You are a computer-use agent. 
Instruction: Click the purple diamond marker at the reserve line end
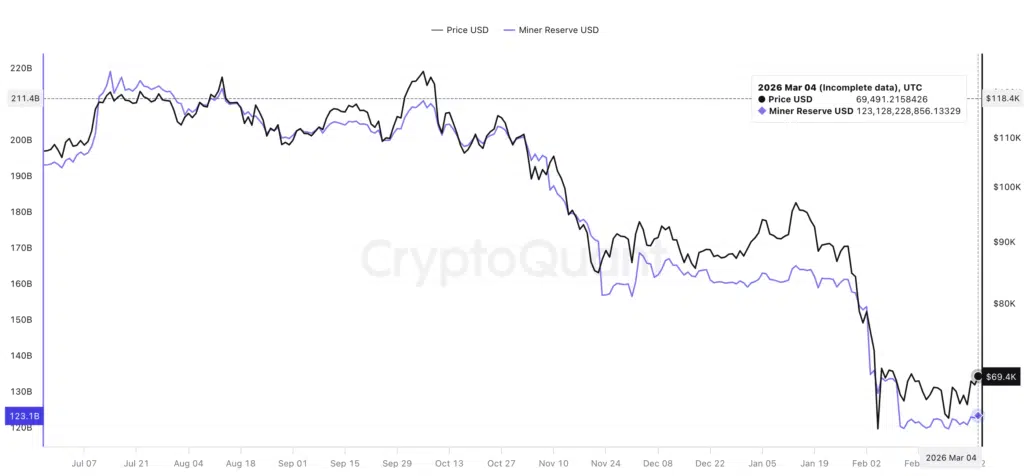pyautogui.click(x=978, y=416)
